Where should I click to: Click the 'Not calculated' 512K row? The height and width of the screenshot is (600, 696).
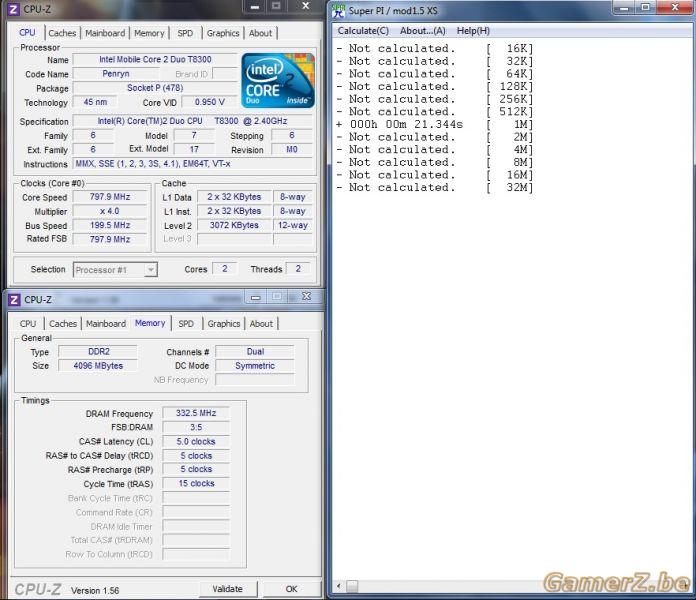(x=435, y=111)
